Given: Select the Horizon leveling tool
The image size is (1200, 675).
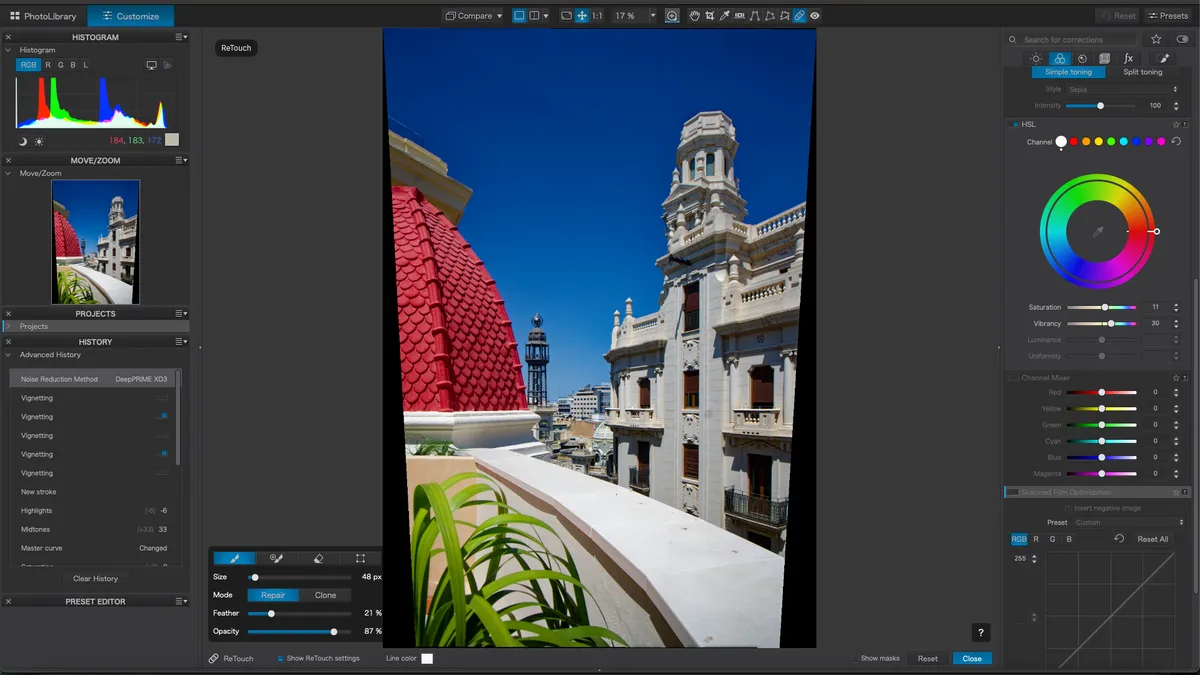Looking at the screenshot, I should pos(740,16).
